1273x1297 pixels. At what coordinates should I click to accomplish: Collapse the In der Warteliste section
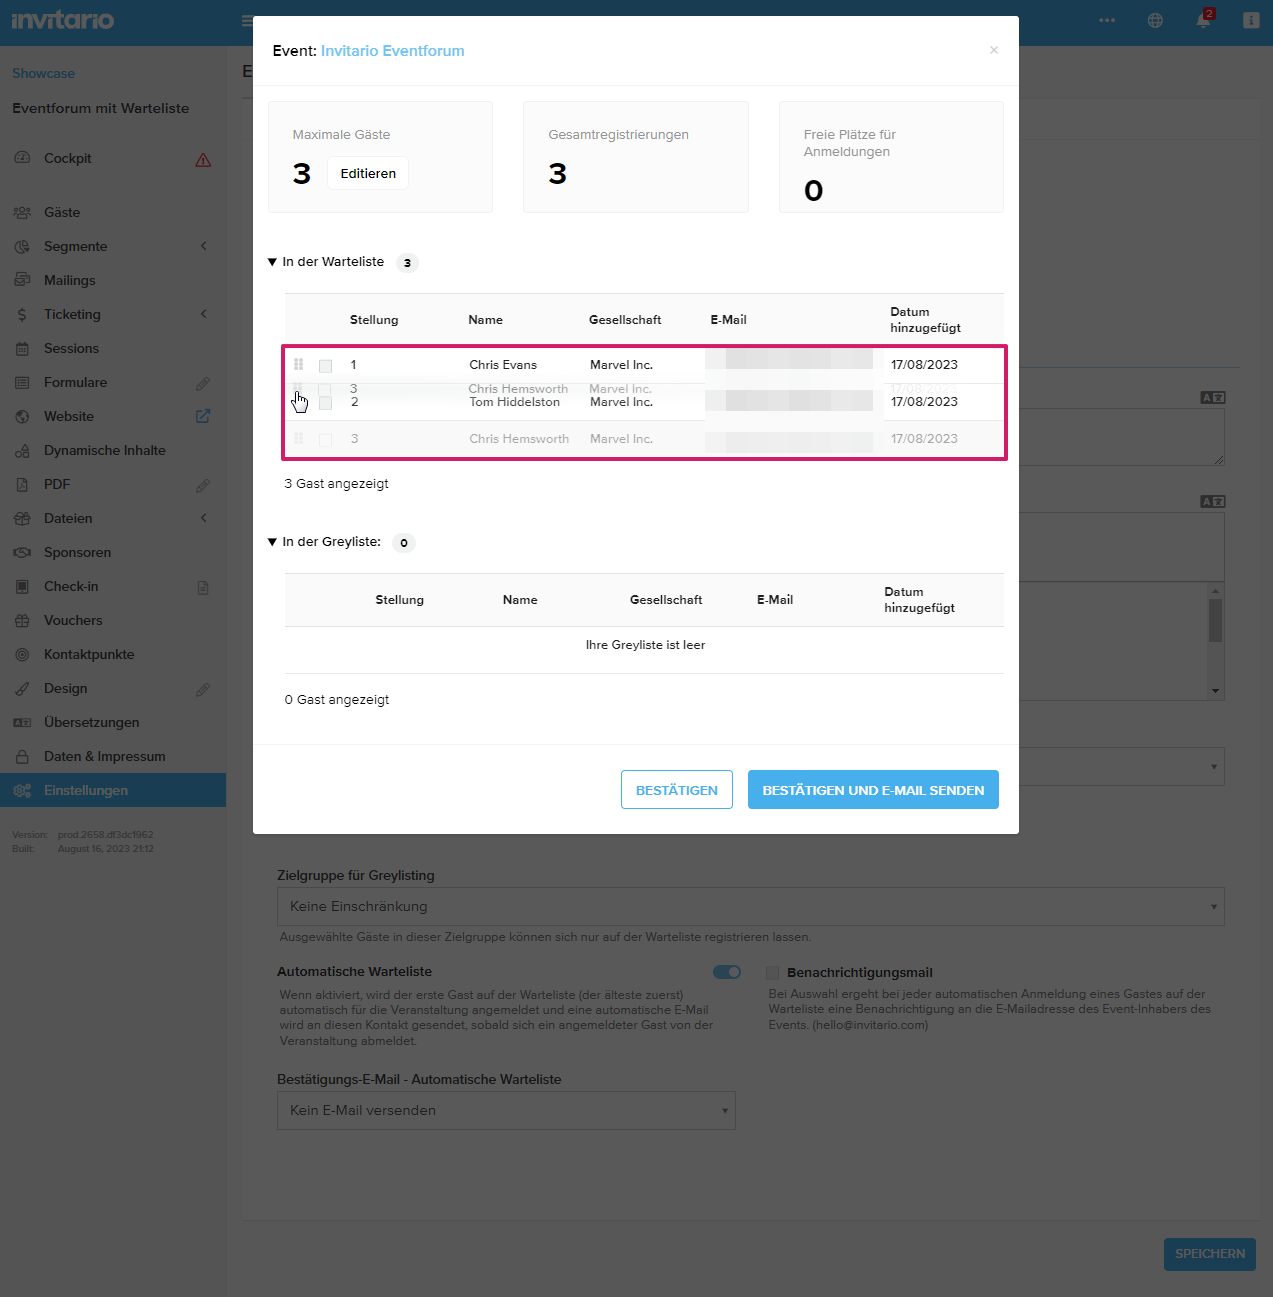(272, 262)
